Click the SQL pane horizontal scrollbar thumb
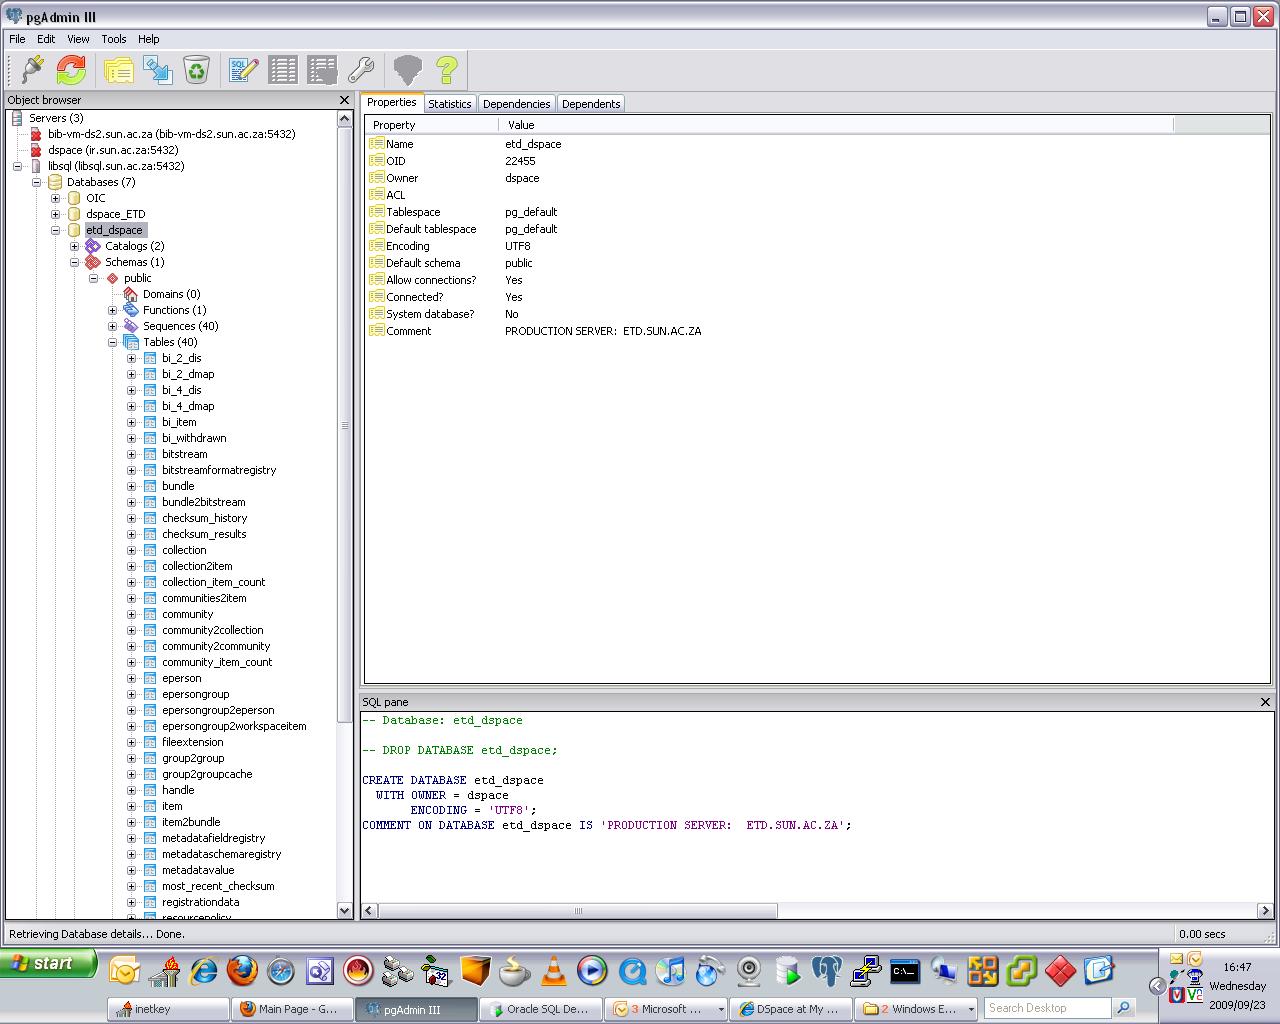This screenshot has height=1024, width=1280. [578, 911]
